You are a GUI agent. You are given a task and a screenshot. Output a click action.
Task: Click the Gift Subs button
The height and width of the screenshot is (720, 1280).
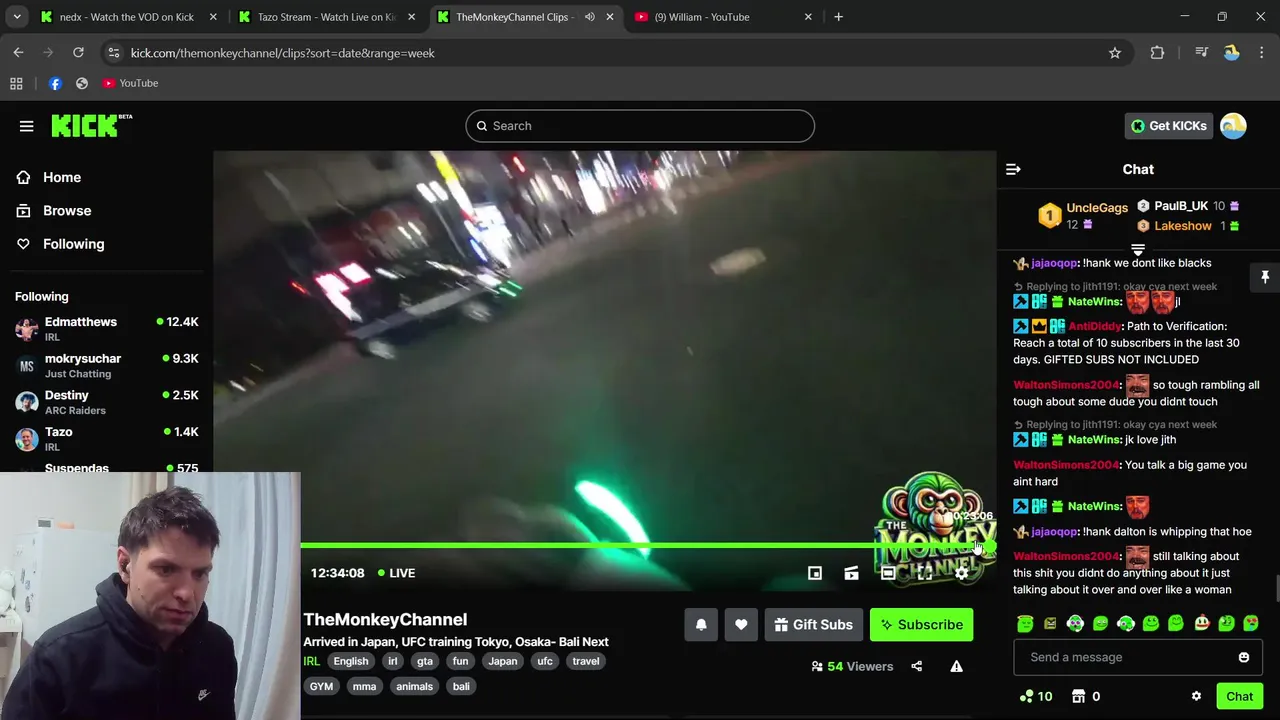[813, 625]
